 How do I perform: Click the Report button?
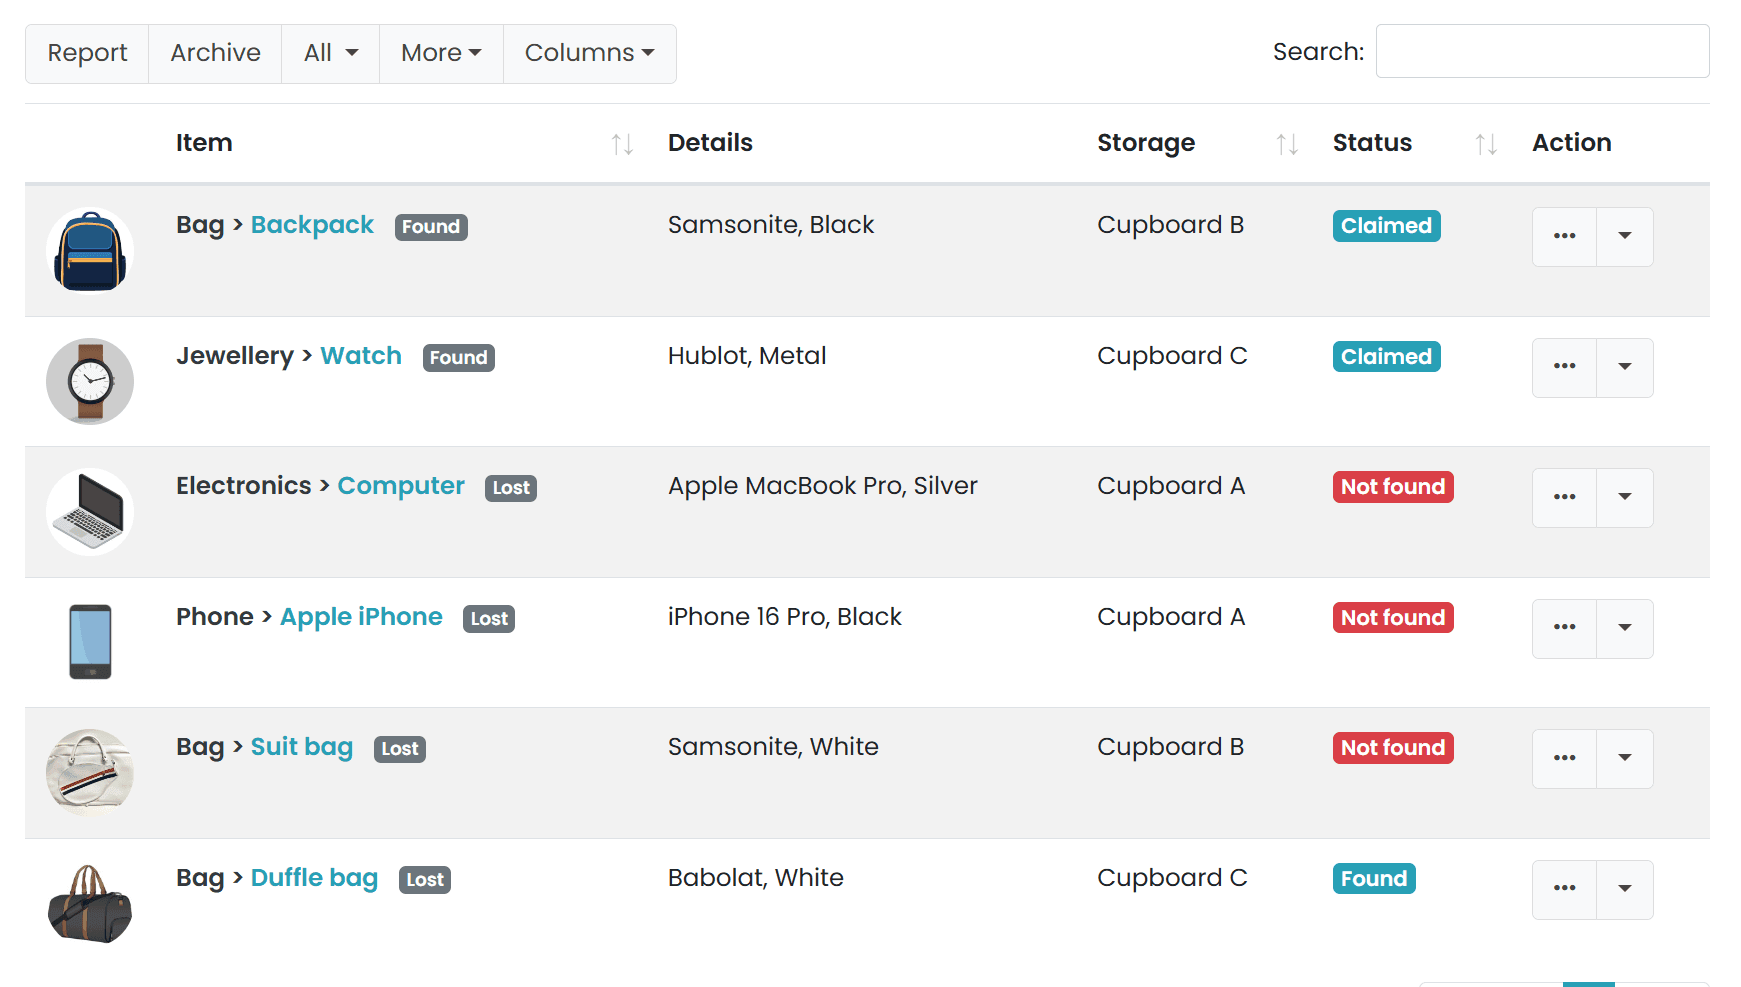(87, 53)
